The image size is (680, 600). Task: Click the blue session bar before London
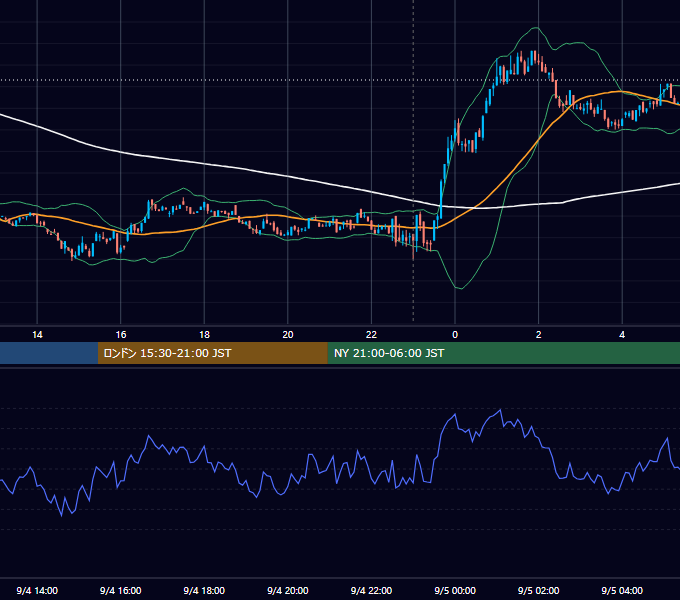[x=49, y=353]
